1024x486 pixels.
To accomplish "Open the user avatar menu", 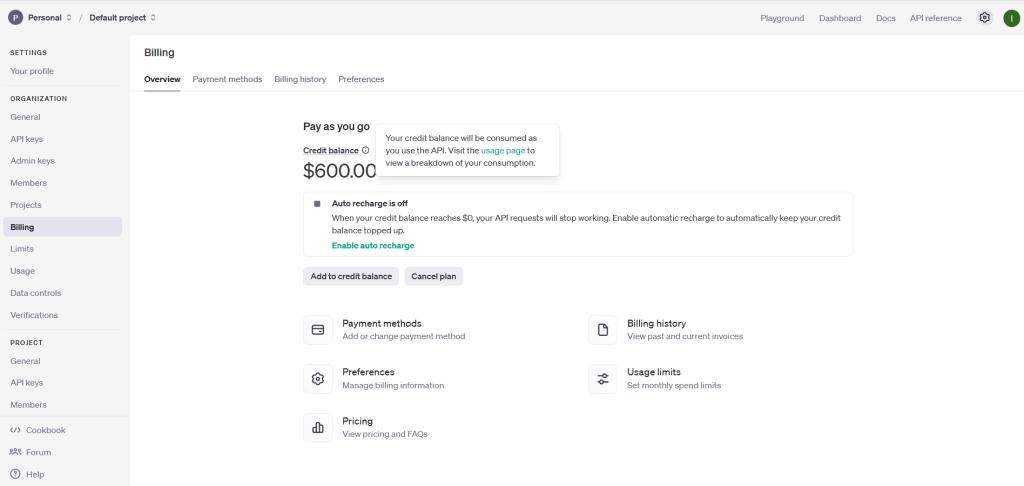I will 1011,18.
